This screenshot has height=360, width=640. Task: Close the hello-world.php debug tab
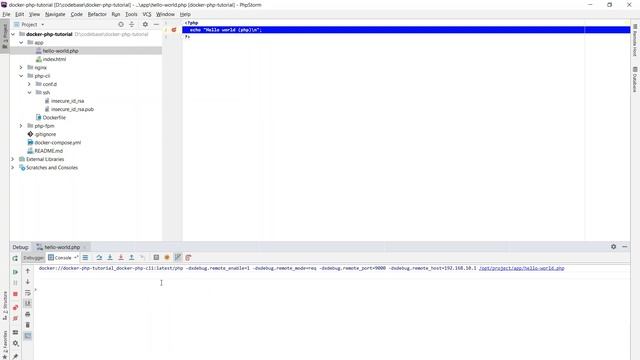point(85,247)
